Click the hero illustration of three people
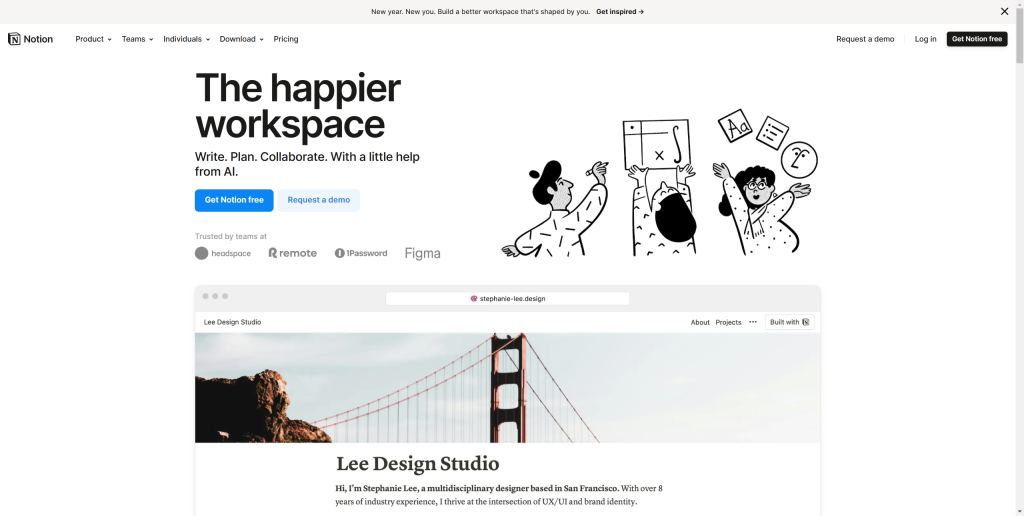 pos(660,184)
